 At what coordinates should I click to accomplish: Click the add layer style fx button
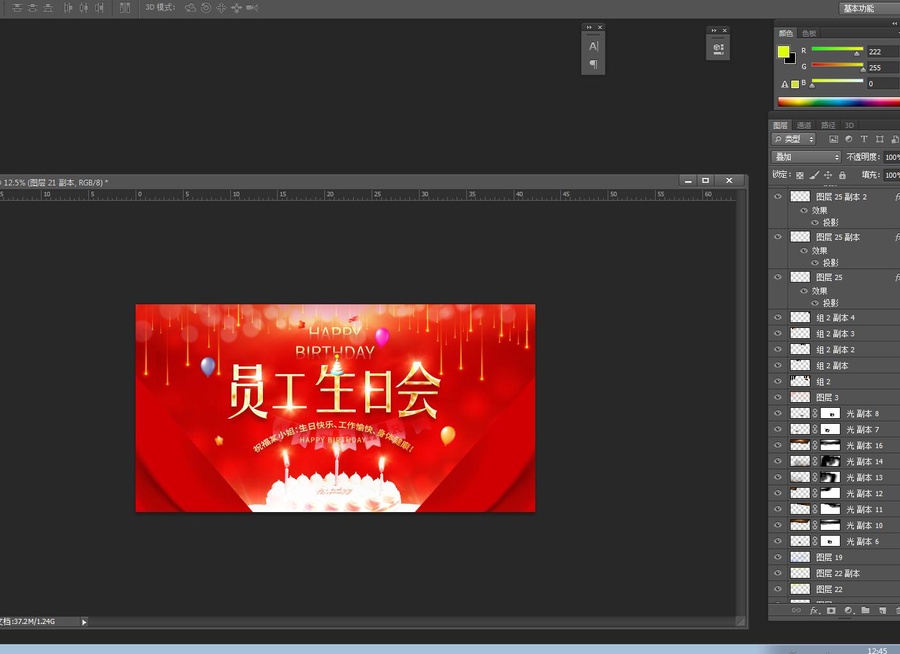click(814, 610)
